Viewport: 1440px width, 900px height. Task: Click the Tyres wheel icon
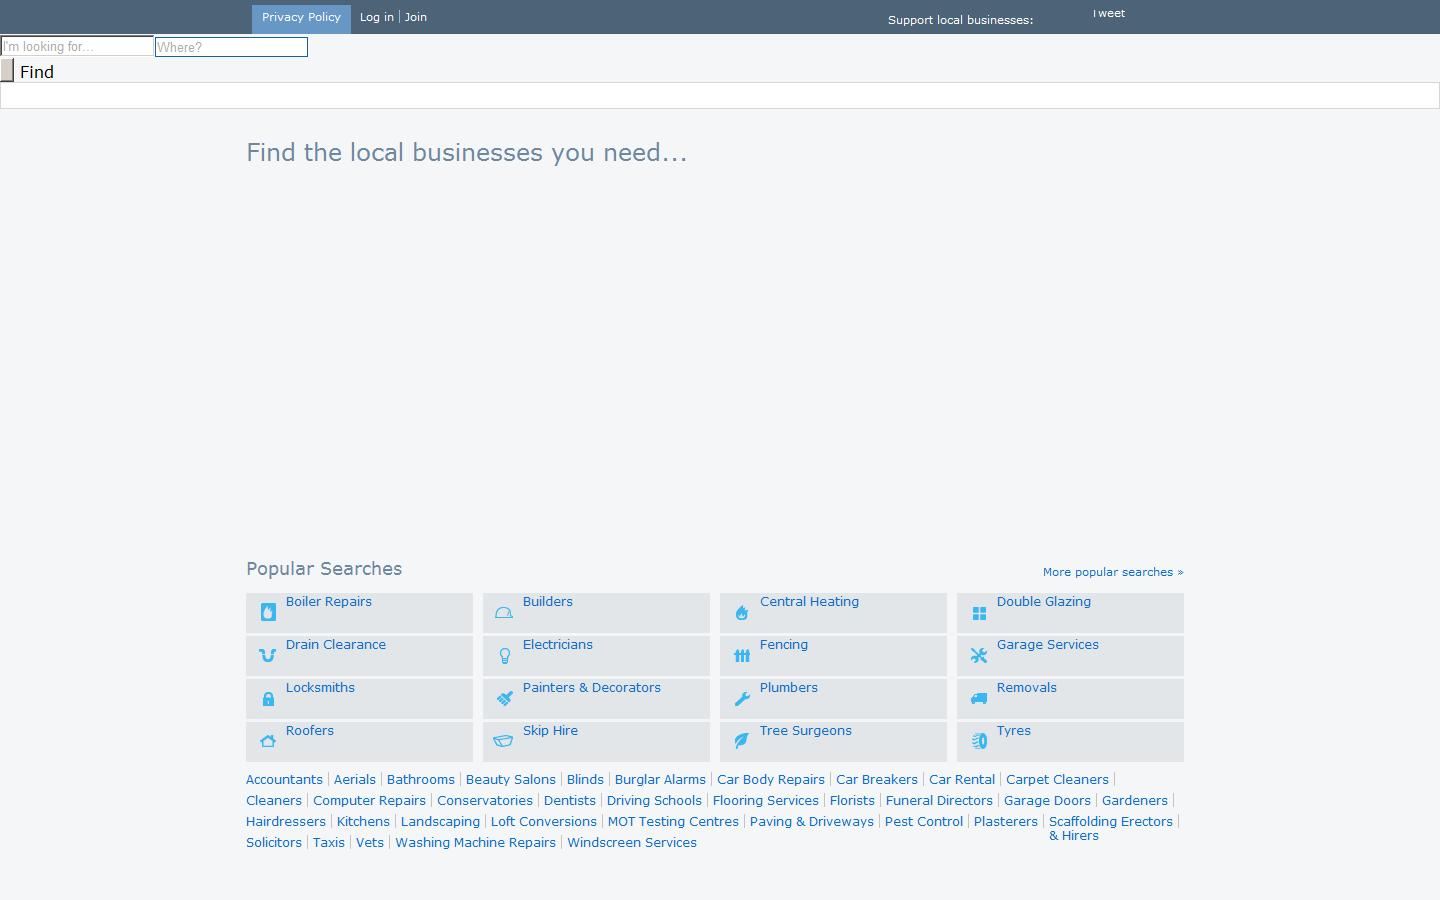979,741
